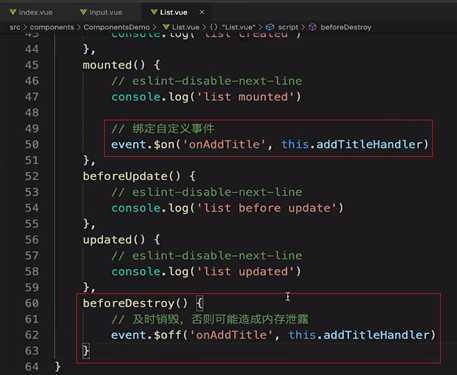Click the 'list updated' string
Screen dimensions: 457x375
[246, 272]
